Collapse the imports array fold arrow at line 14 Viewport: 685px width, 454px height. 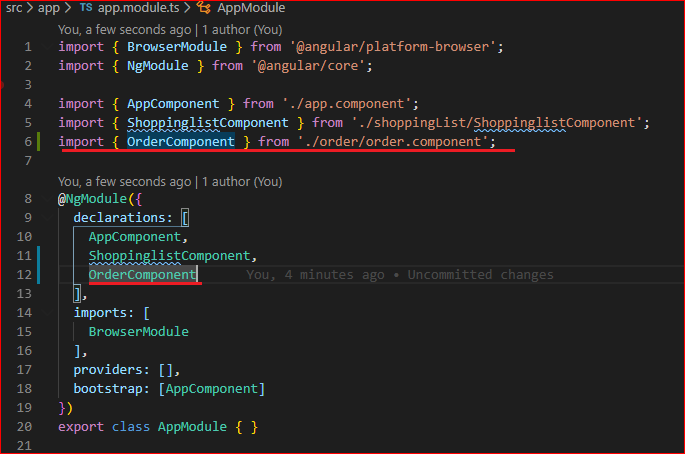click(x=47, y=312)
